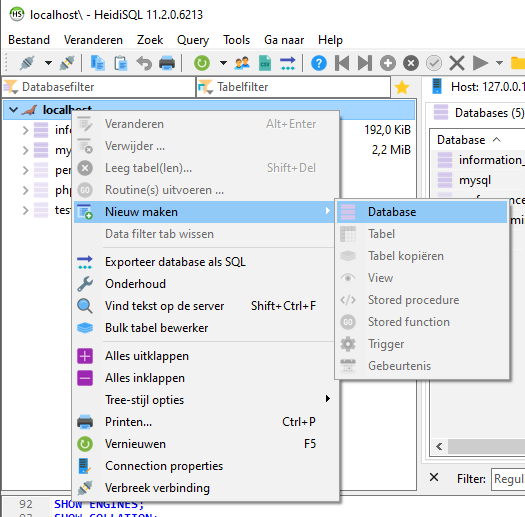This screenshot has width=525, height=517.
Task: Go to first row toolbar icon
Action: pos(342,63)
